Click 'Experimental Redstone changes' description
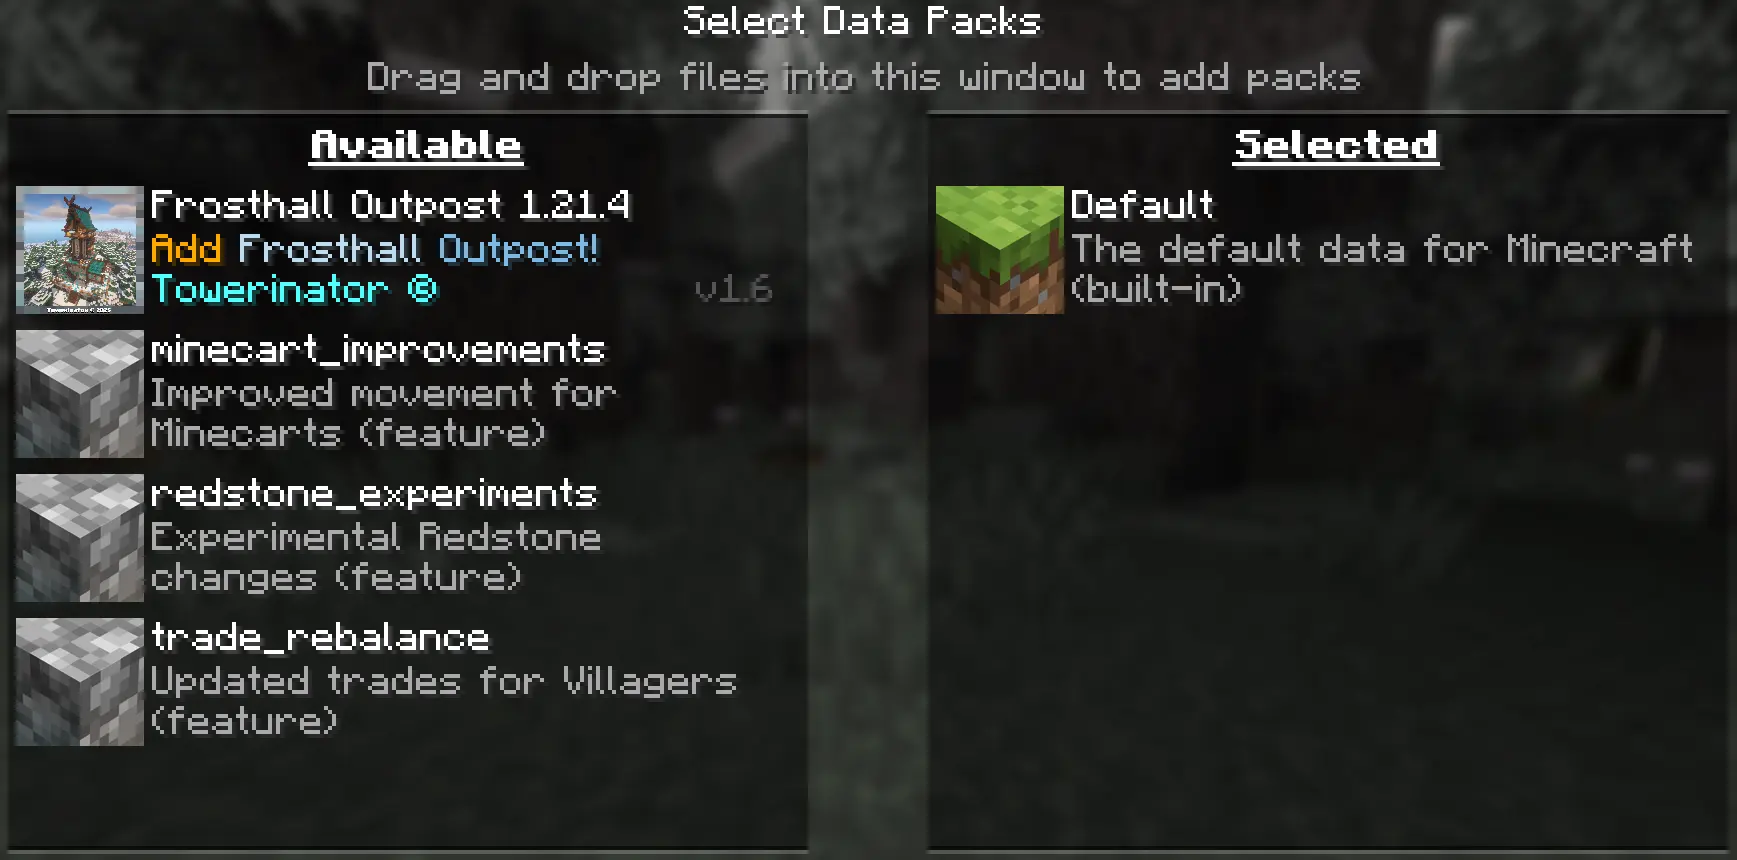Screen dimensions: 1737x860 coord(376,558)
